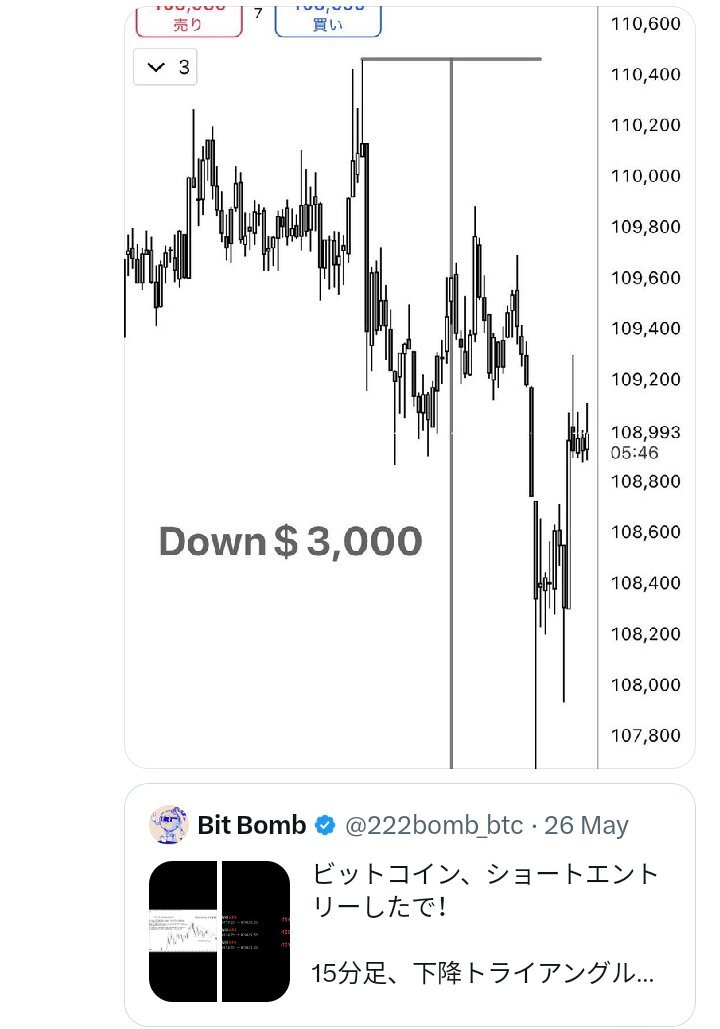Click the current price label 108,993
Image resolution: width=720 pixels, height=1029 pixels.
(646, 432)
